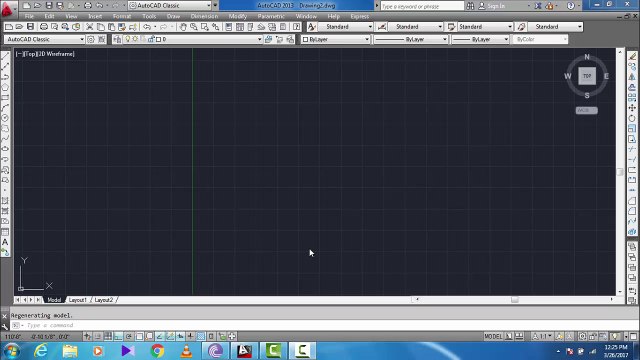Screen dimensions: 640x360
Task: Open the Modify menu
Action: (238, 16)
